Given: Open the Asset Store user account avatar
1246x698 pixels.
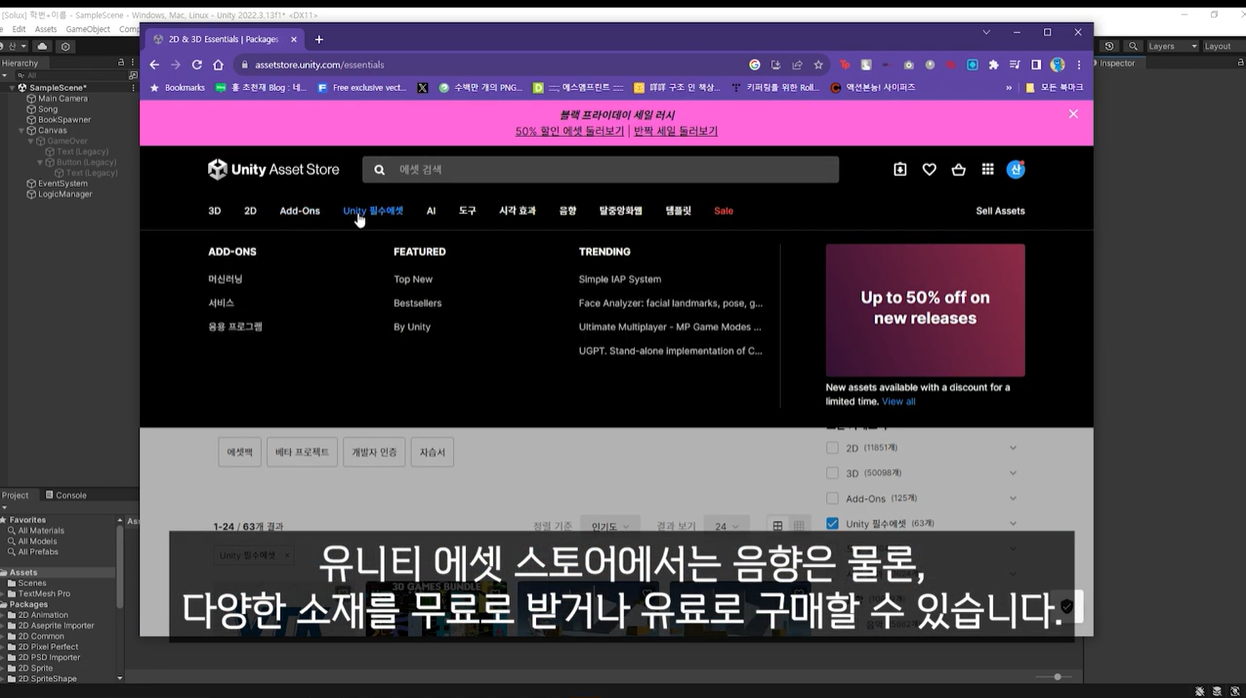Looking at the screenshot, I should (1015, 169).
